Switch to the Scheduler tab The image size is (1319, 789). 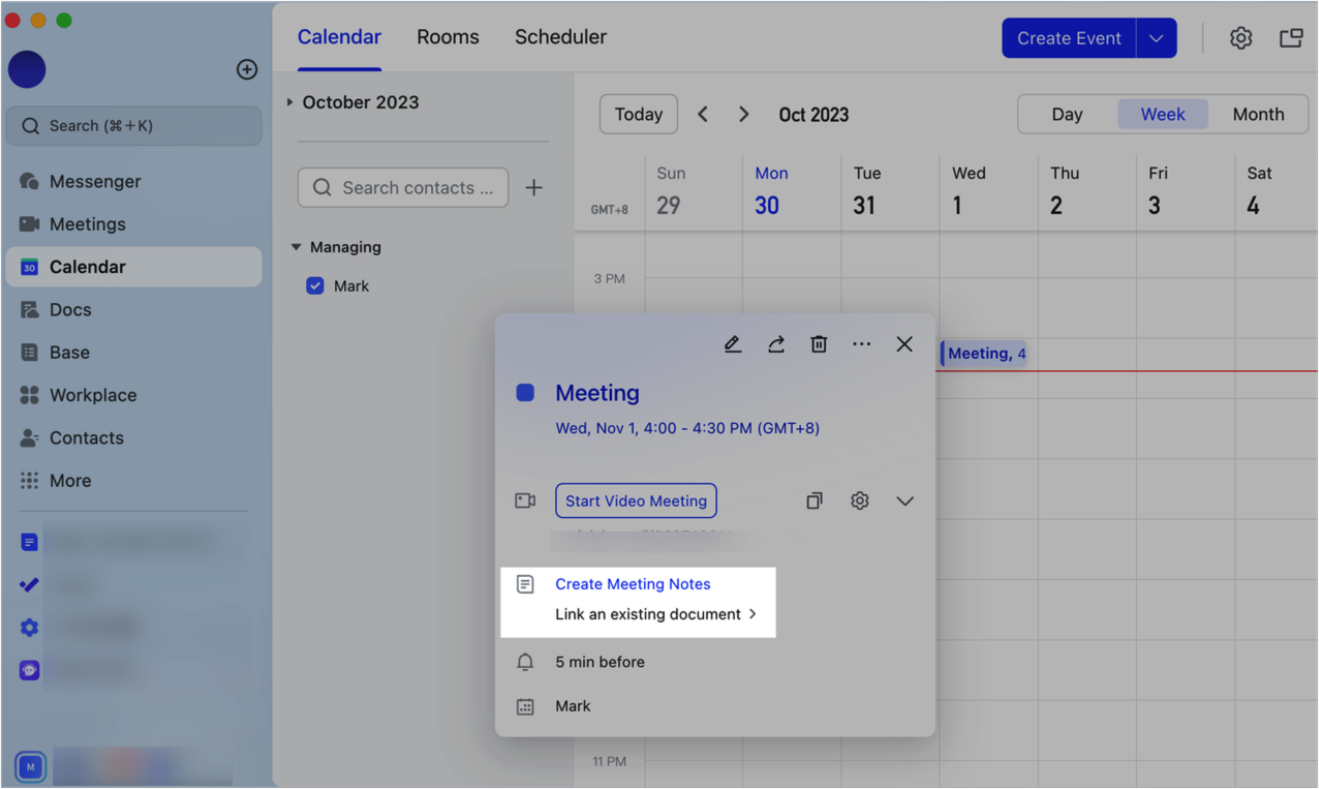pyautogui.click(x=560, y=37)
